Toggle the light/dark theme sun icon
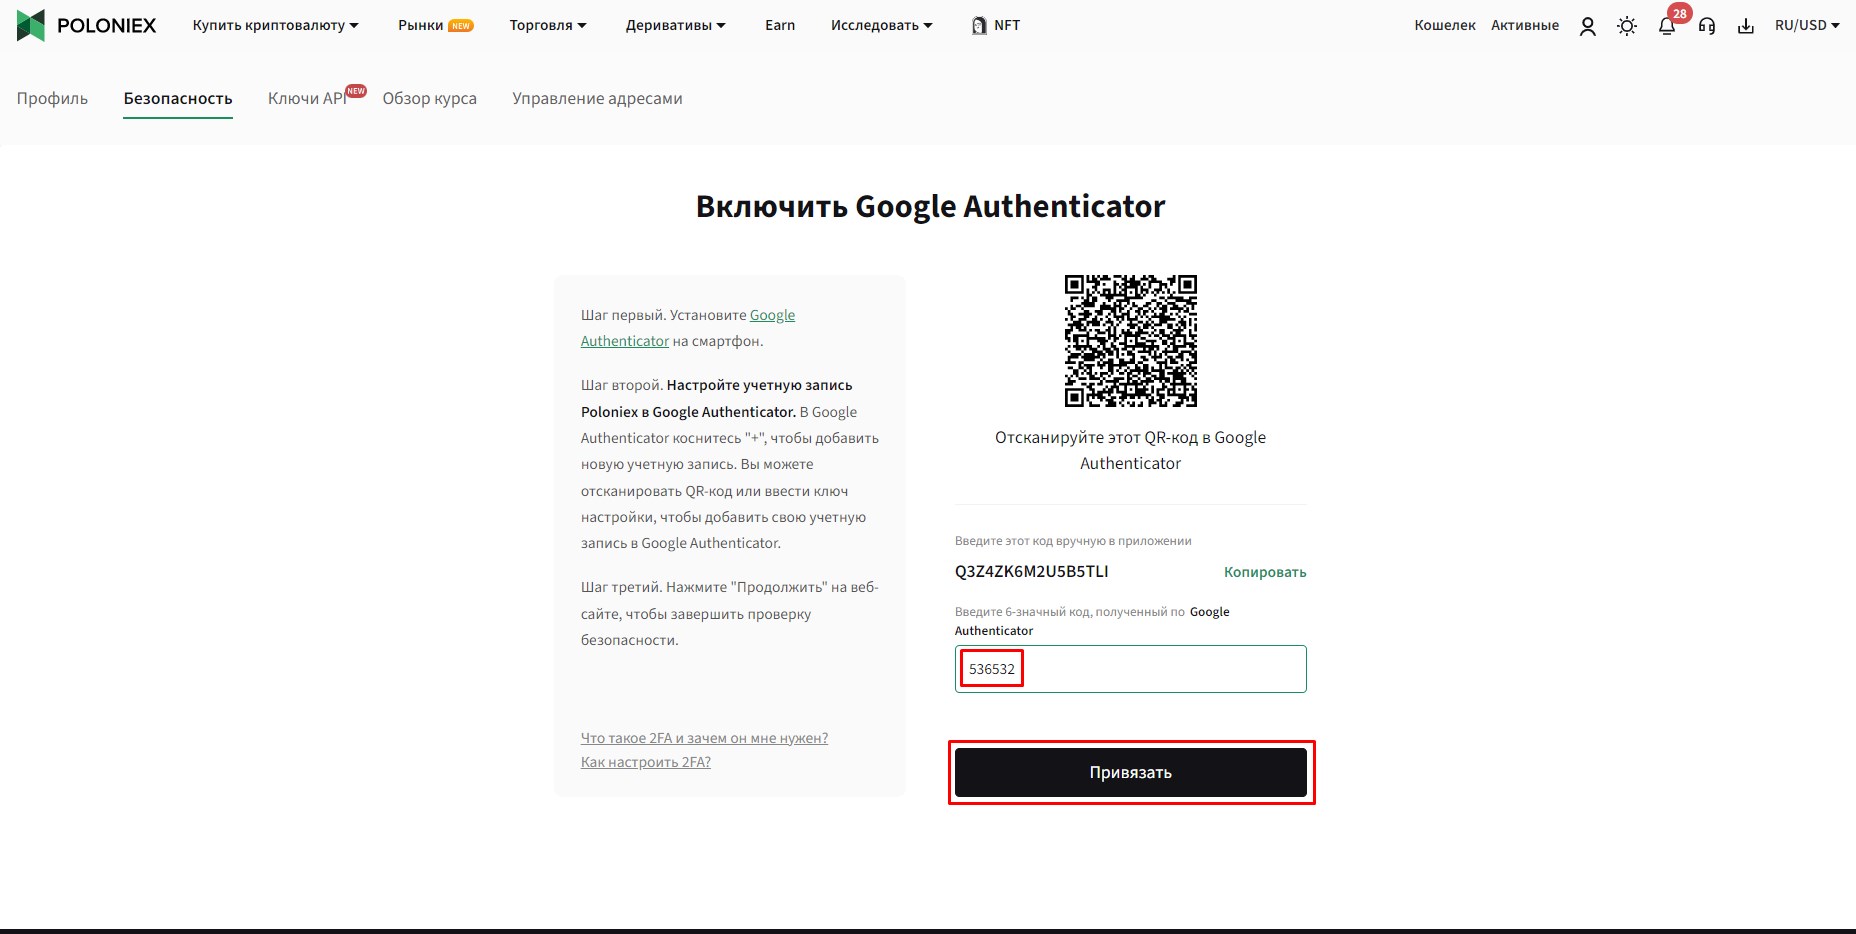The image size is (1856, 934). click(x=1627, y=26)
